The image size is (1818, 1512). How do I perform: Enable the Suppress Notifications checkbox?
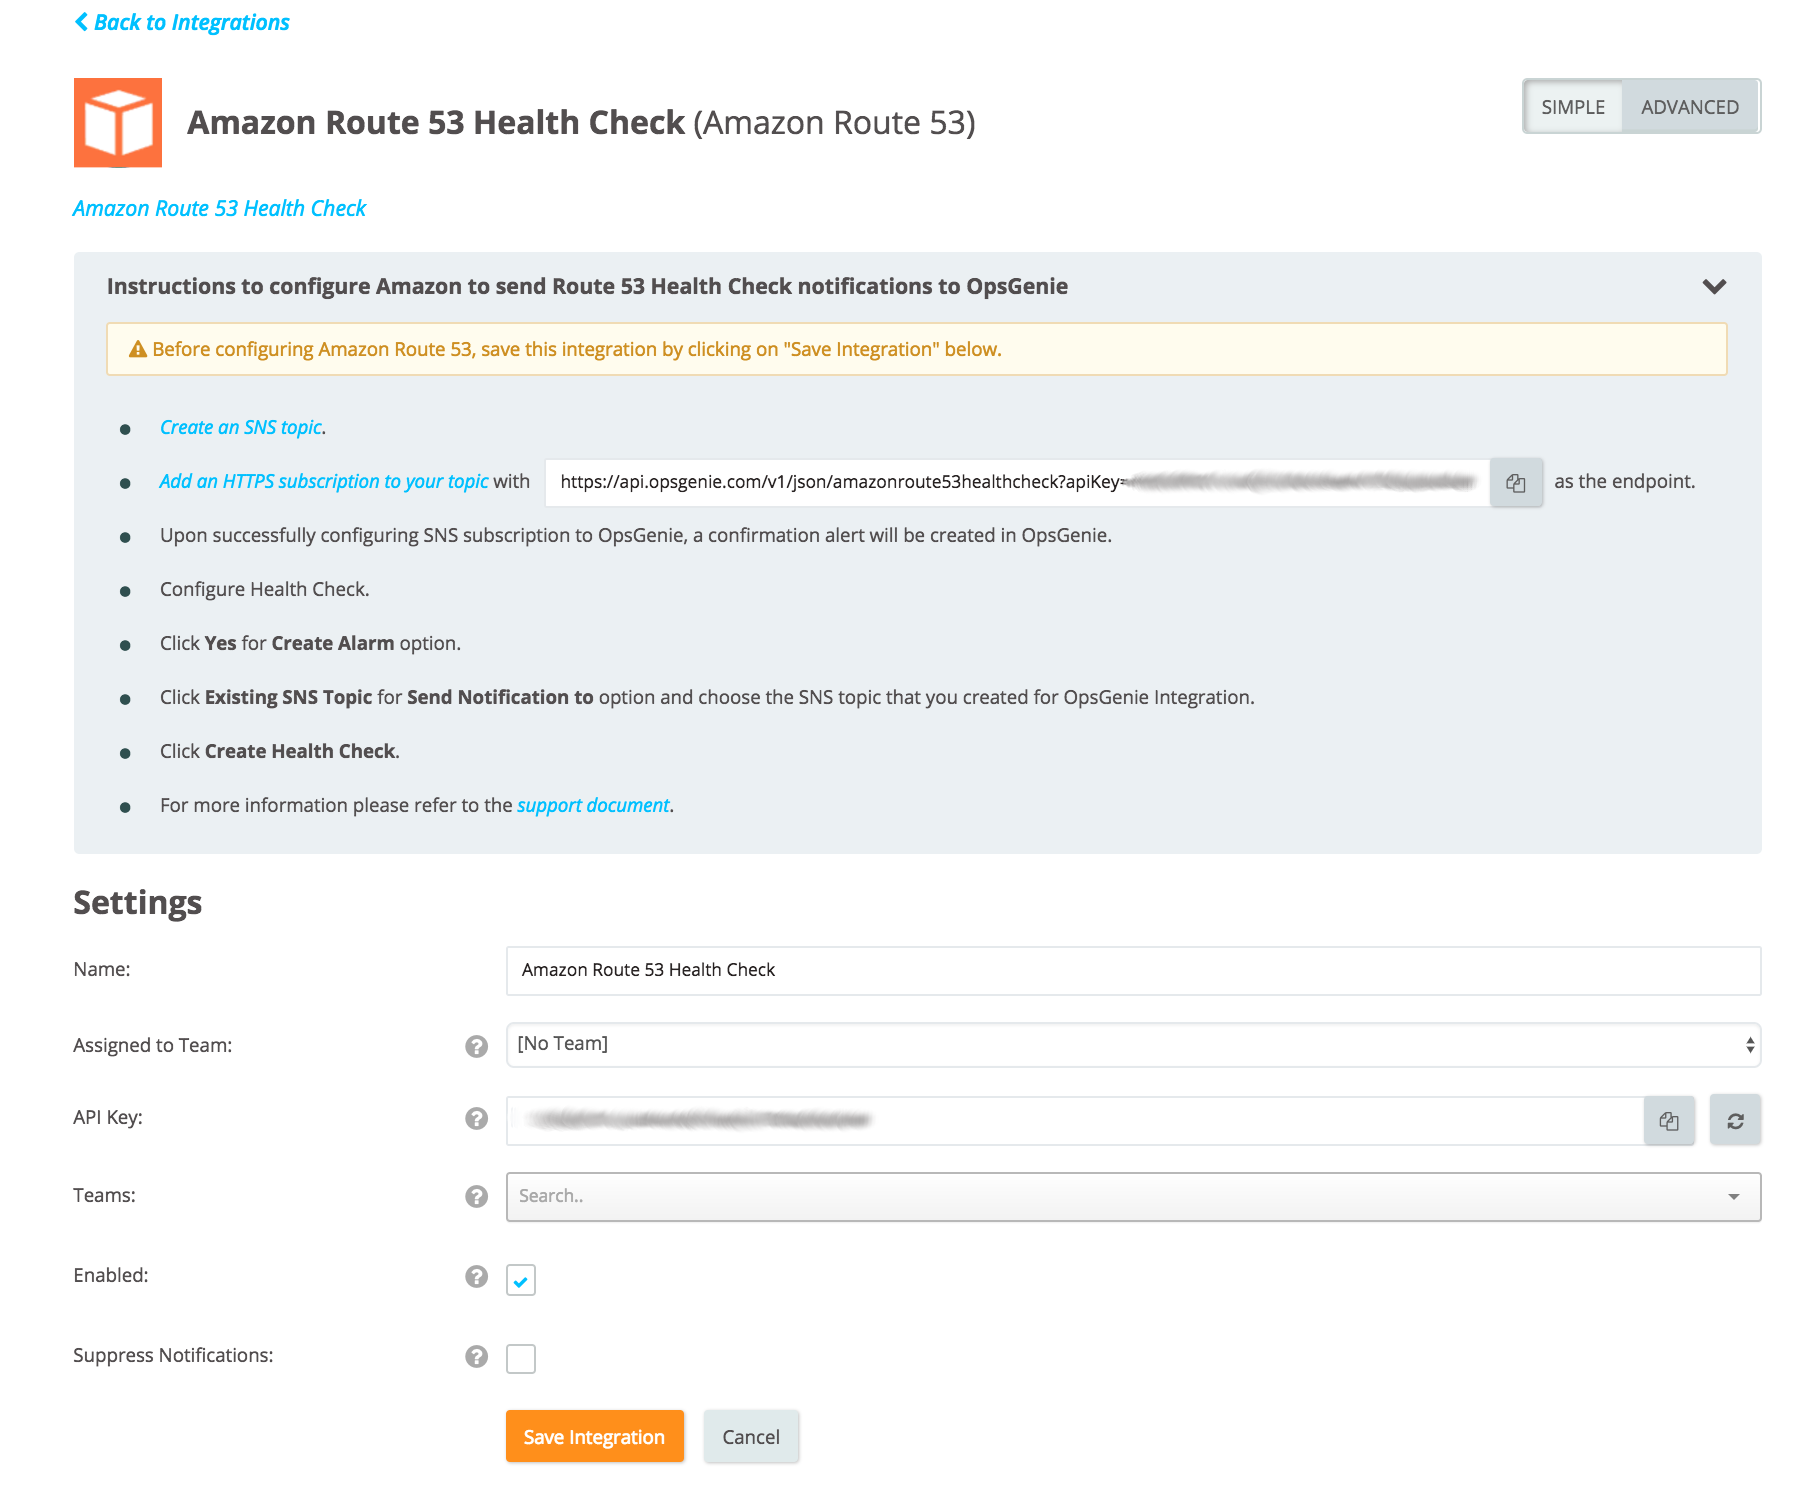click(x=521, y=1359)
